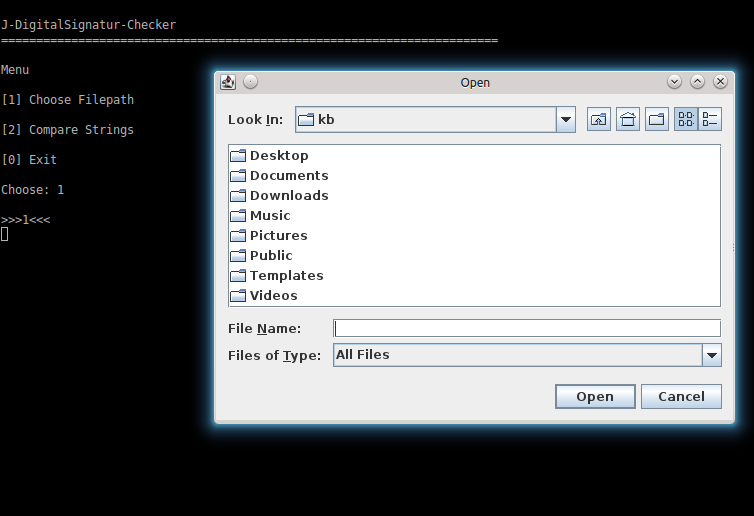
Task: Select the Pictures folder
Action: pyautogui.click(x=269, y=236)
